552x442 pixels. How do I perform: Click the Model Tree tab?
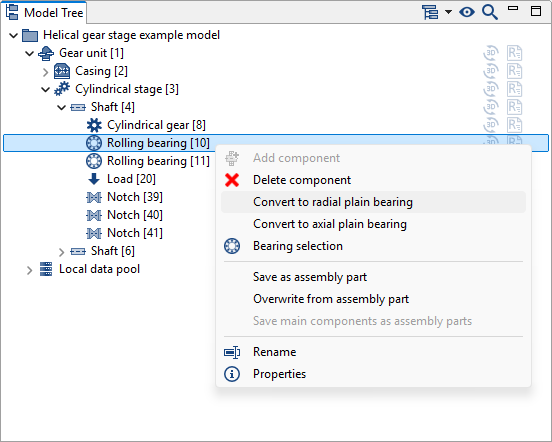[44, 13]
